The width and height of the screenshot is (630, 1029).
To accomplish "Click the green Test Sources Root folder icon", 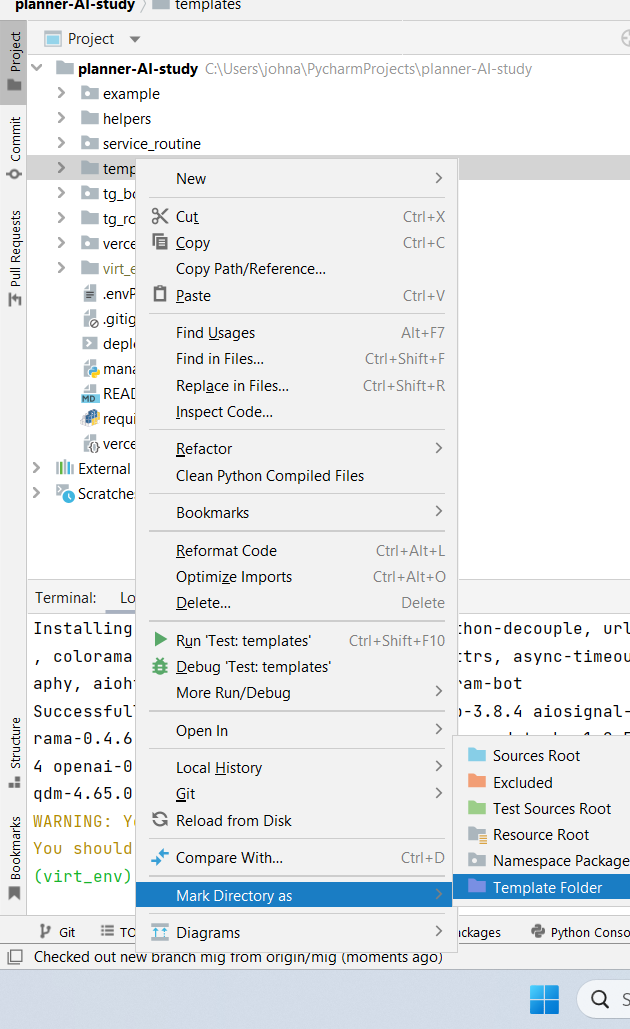I will point(476,808).
